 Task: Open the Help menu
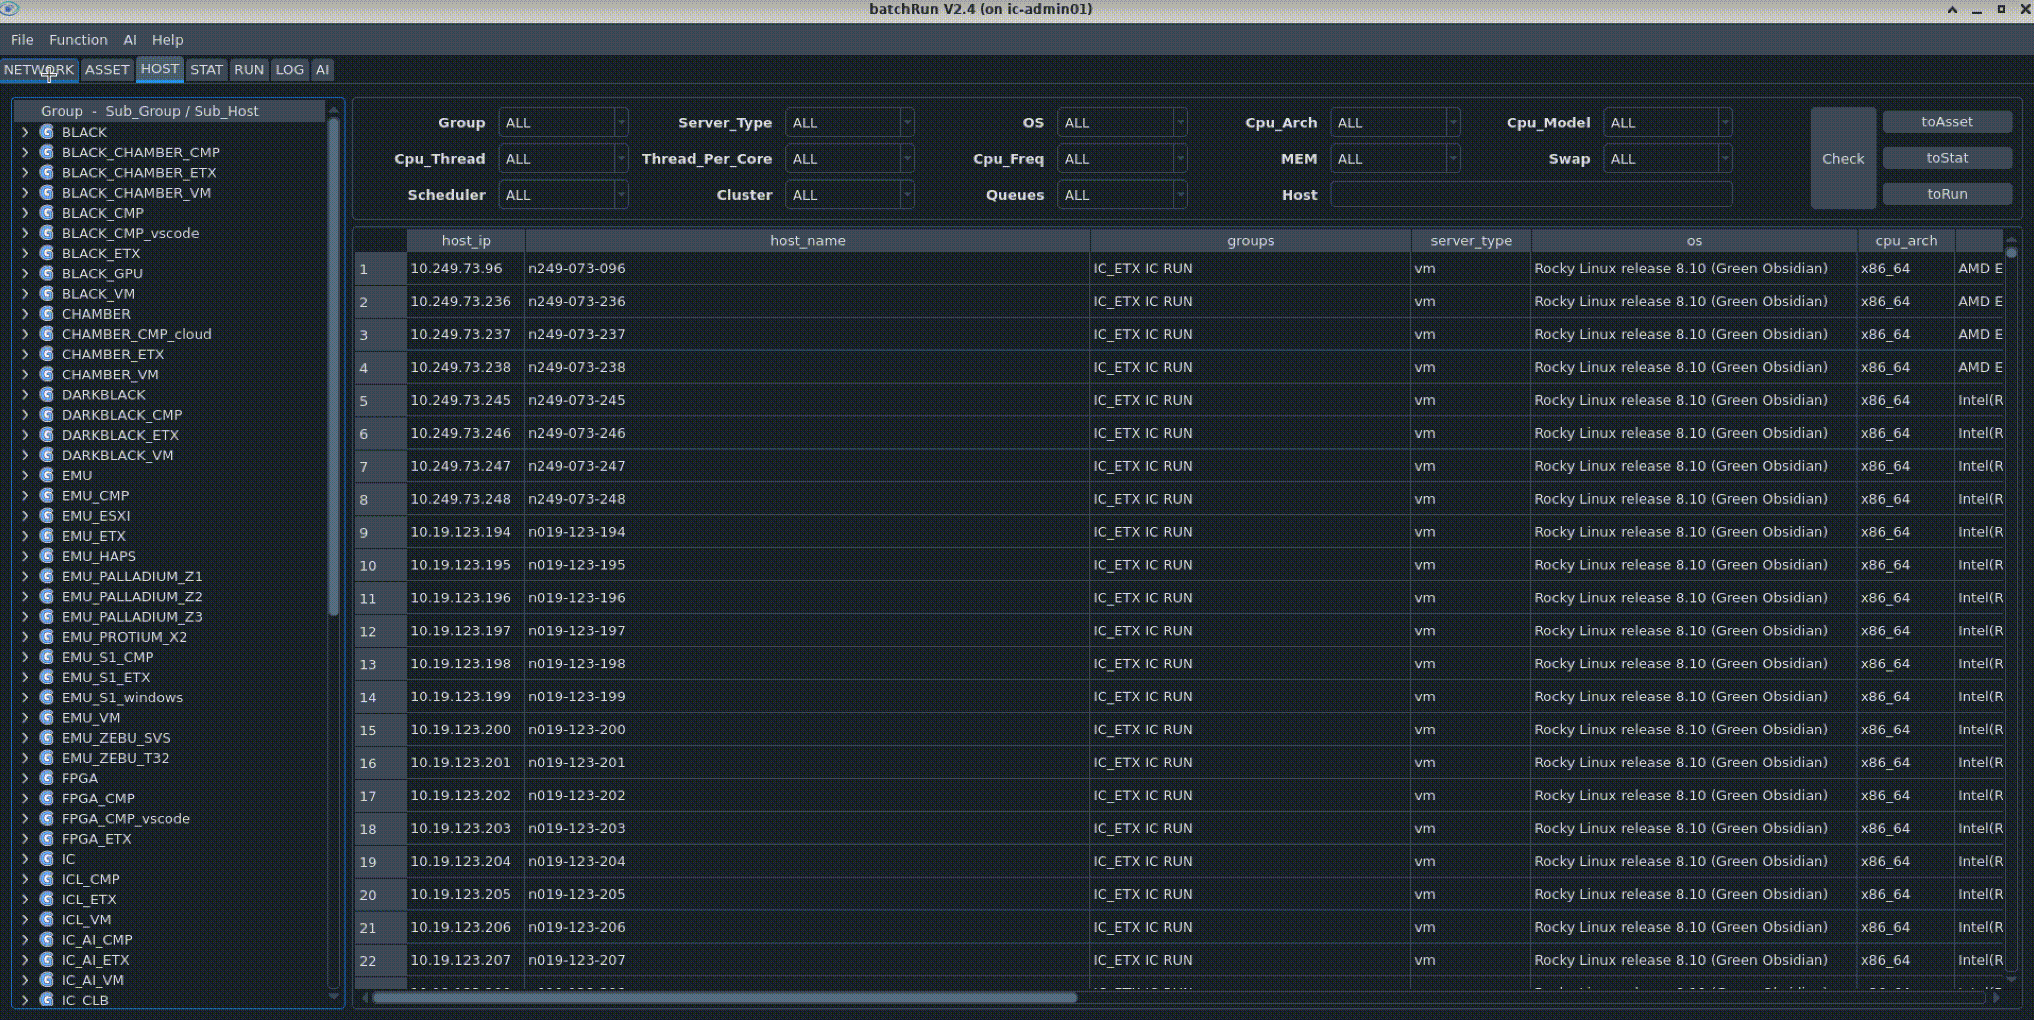click(x=167, y=40)
